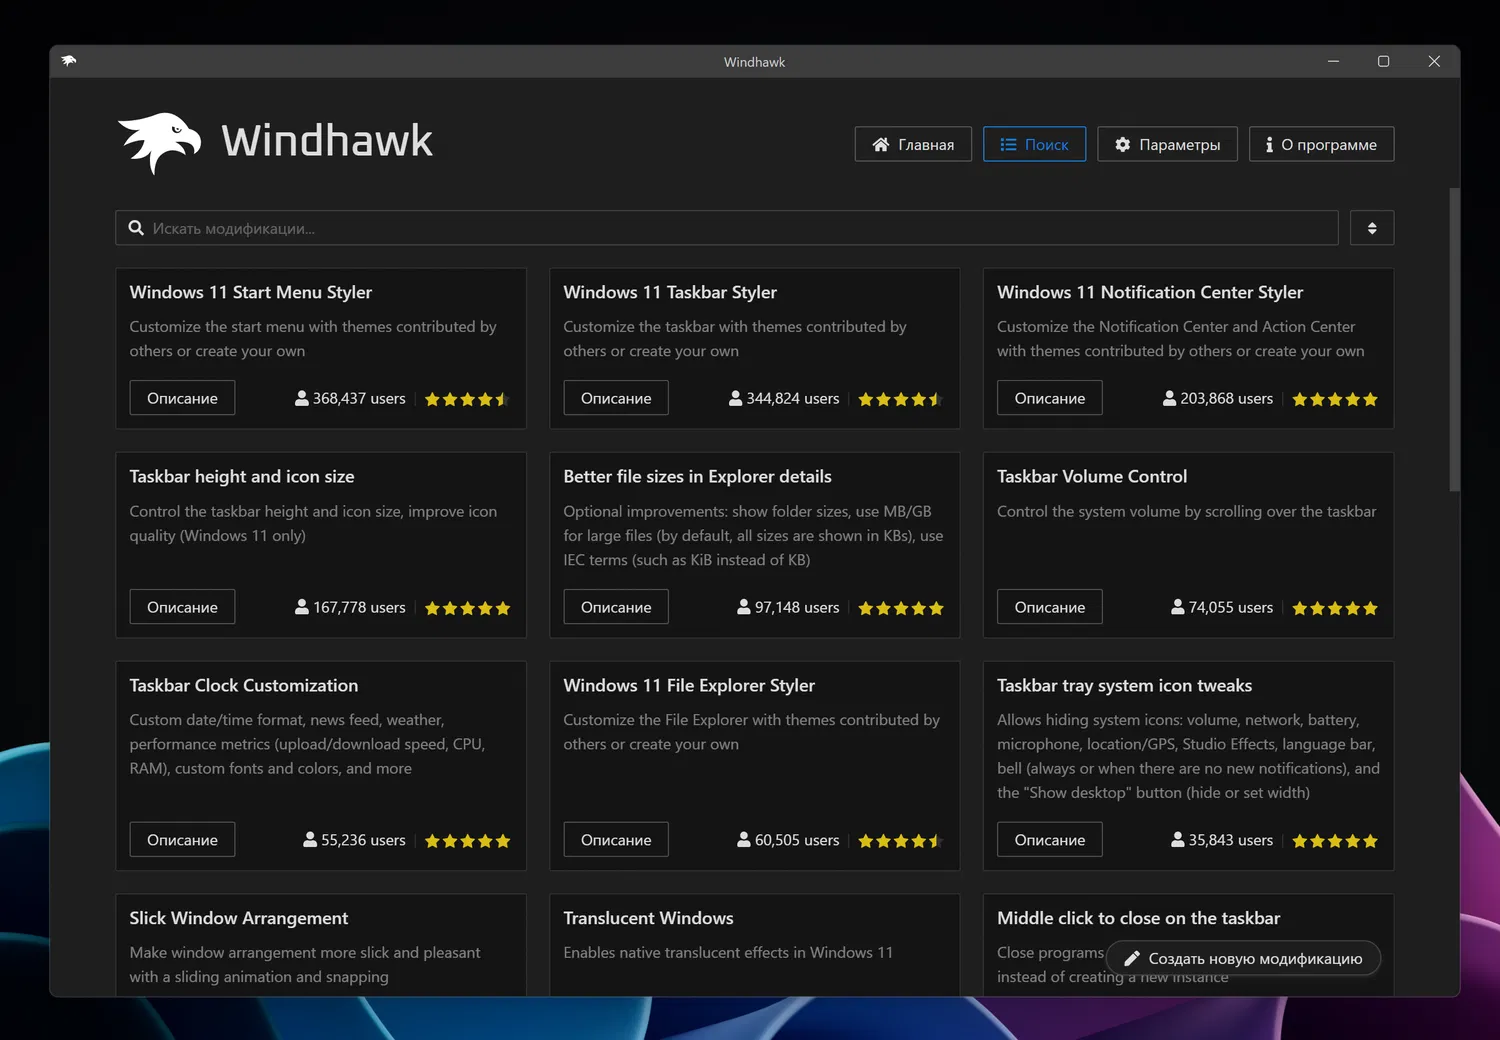Click the user icon beside 97,148 users
Screen dimensions: 1500x1040
[x=744, y=607]
